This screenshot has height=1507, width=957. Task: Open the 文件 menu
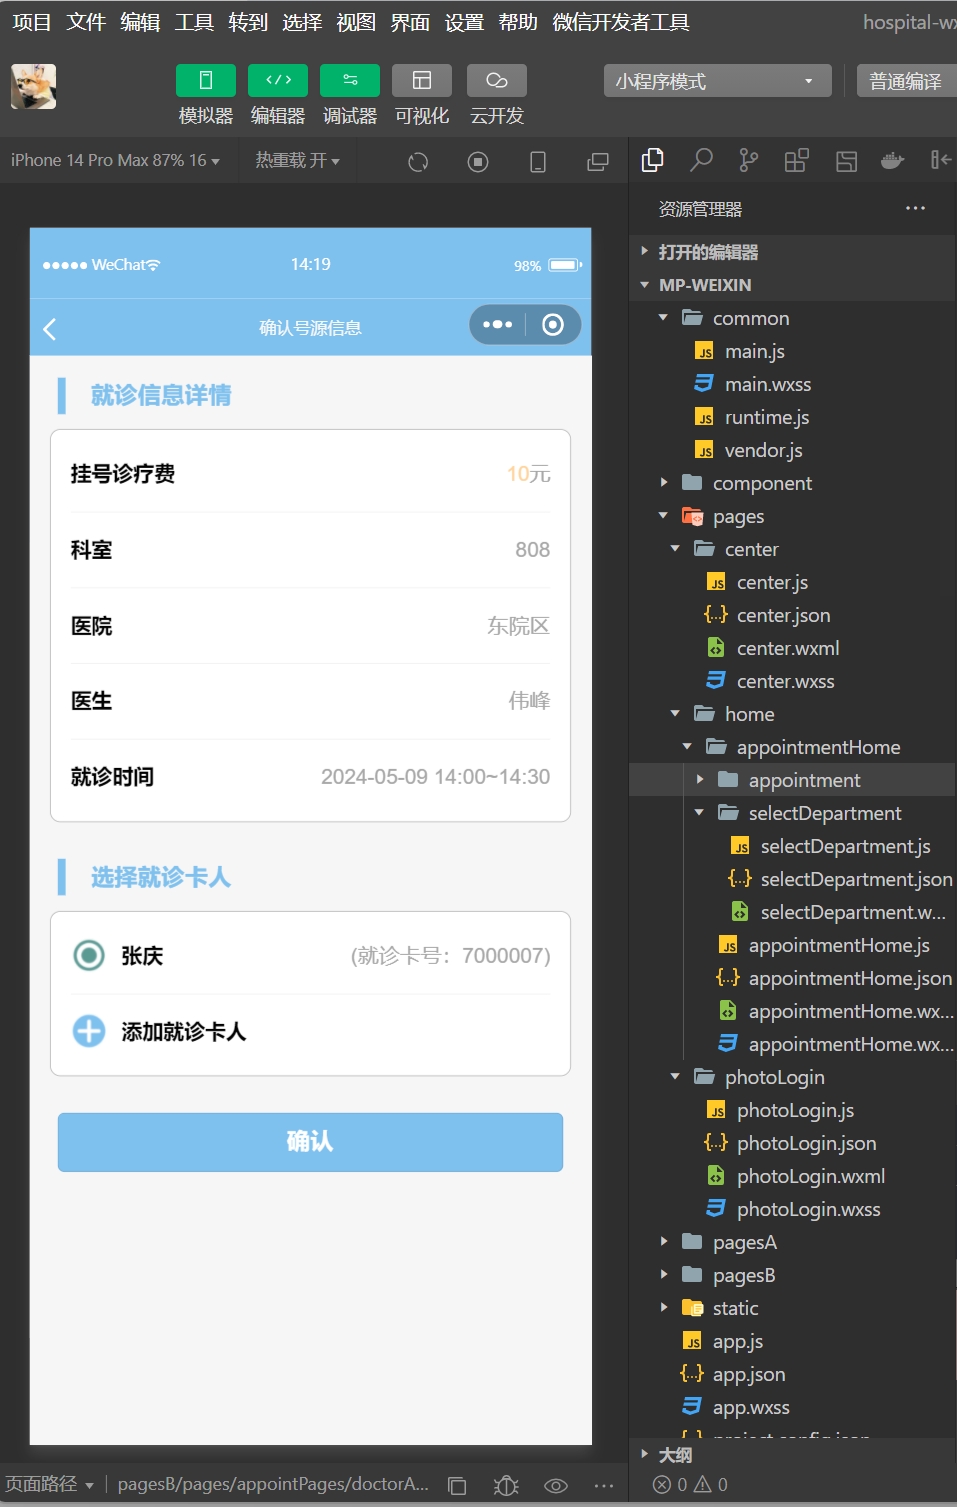[x=85, y=22]
